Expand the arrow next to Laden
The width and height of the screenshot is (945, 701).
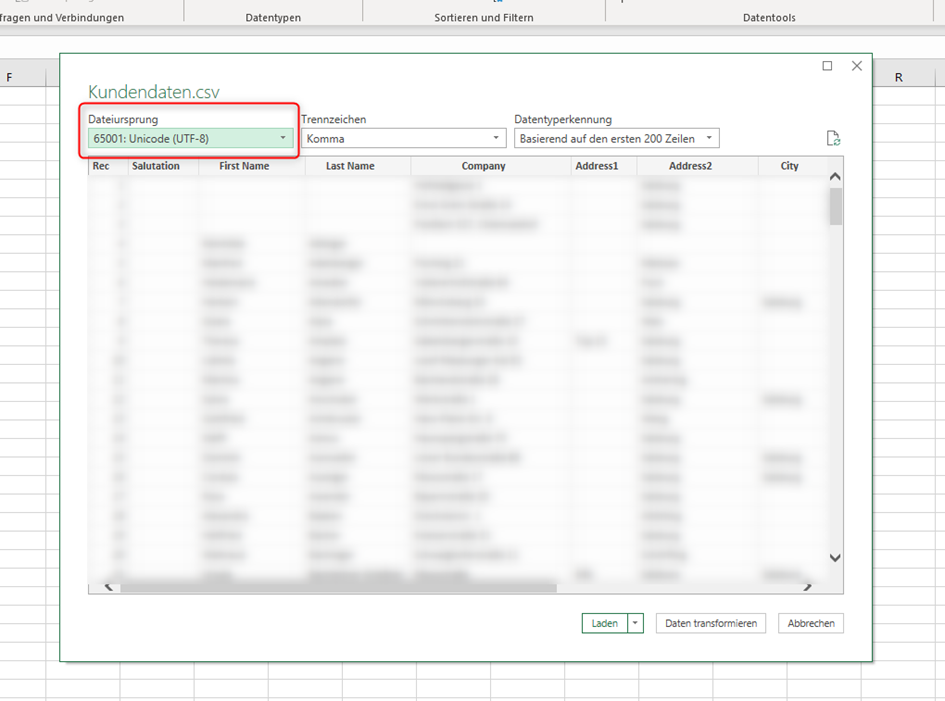[635, 623]
